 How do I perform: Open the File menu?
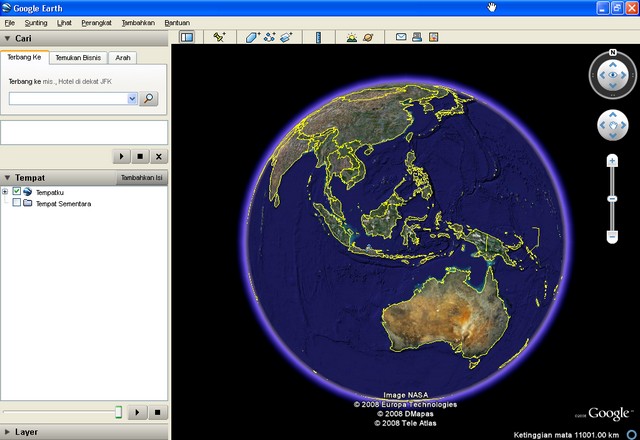pos(10,23)
